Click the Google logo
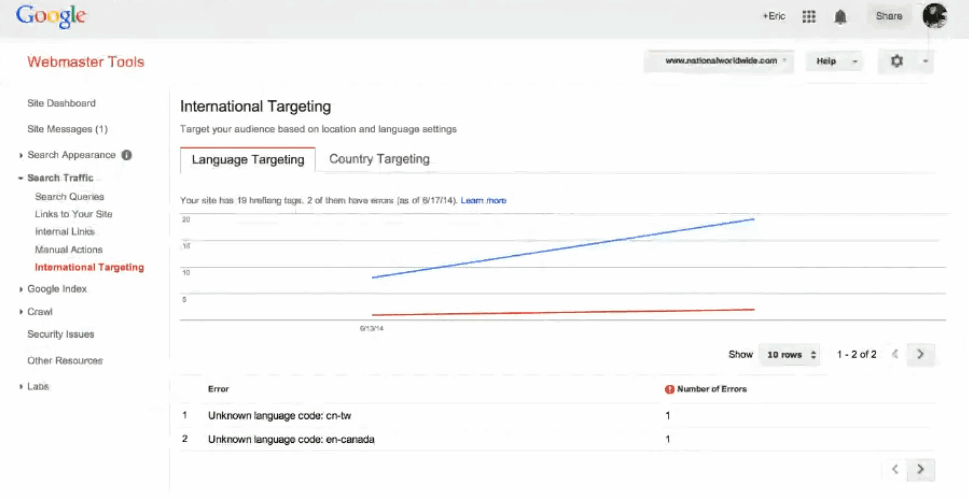The image size is (969, 498). [51, 16]
